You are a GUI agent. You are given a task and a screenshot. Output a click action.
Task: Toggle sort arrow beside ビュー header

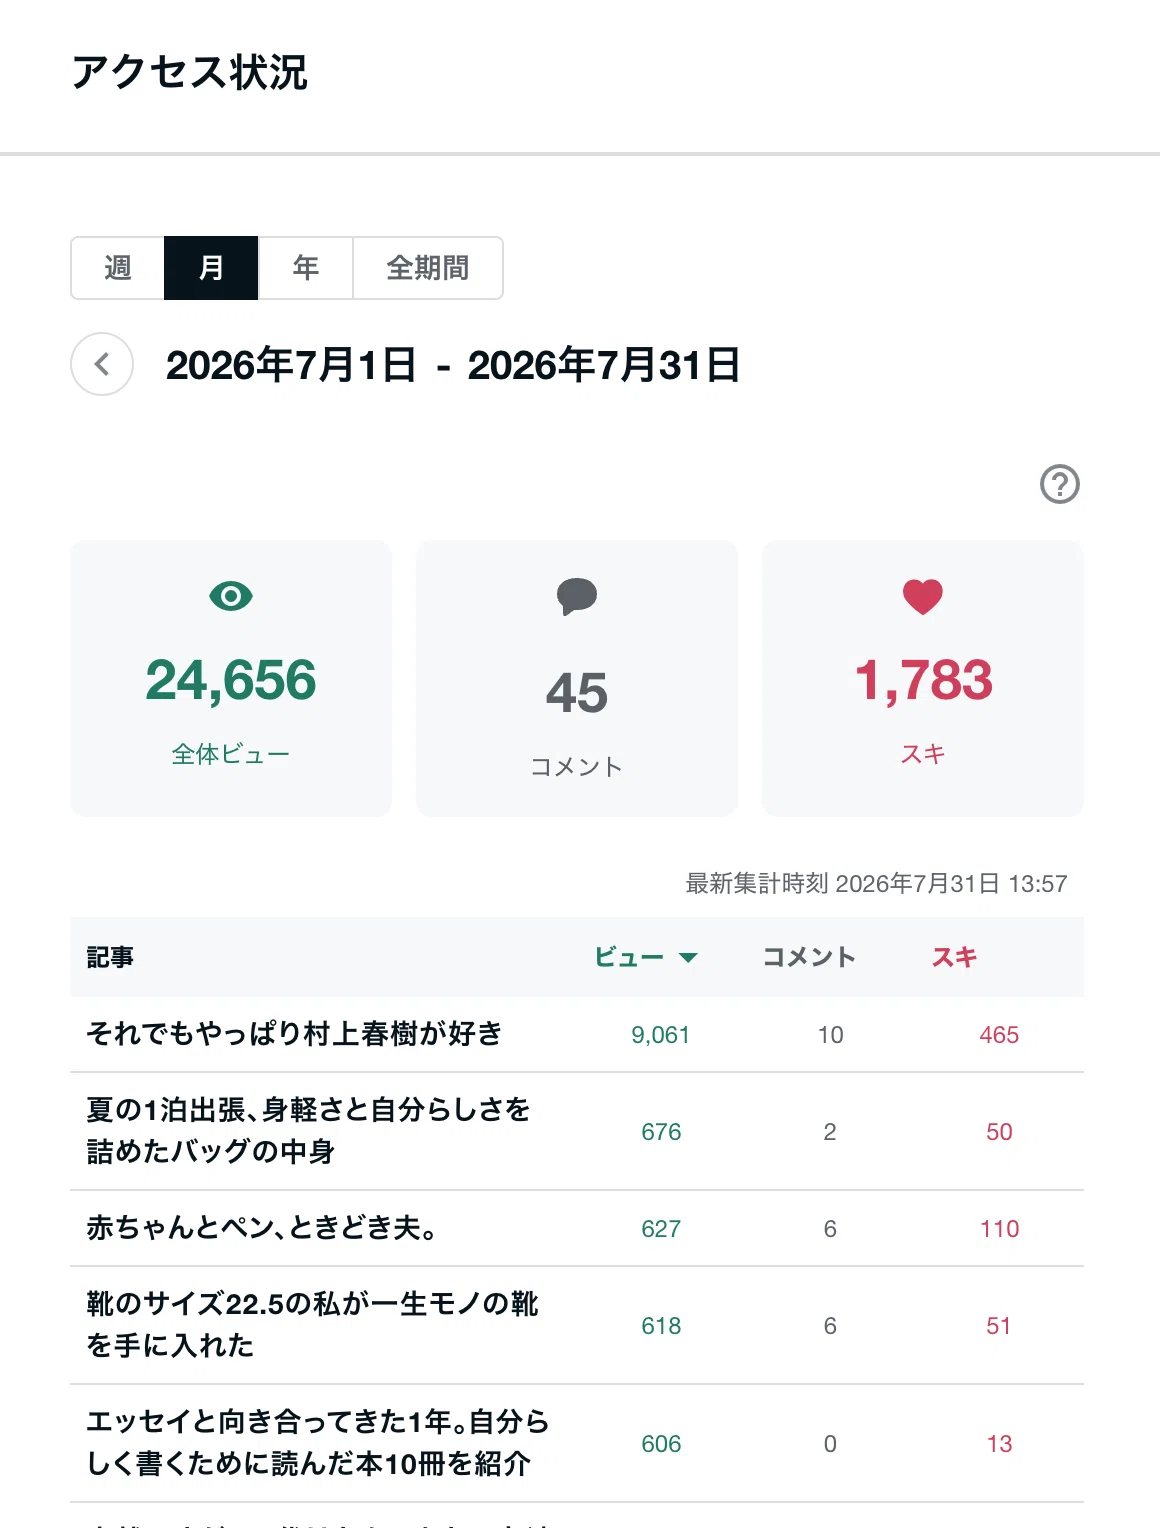(688, 958)
